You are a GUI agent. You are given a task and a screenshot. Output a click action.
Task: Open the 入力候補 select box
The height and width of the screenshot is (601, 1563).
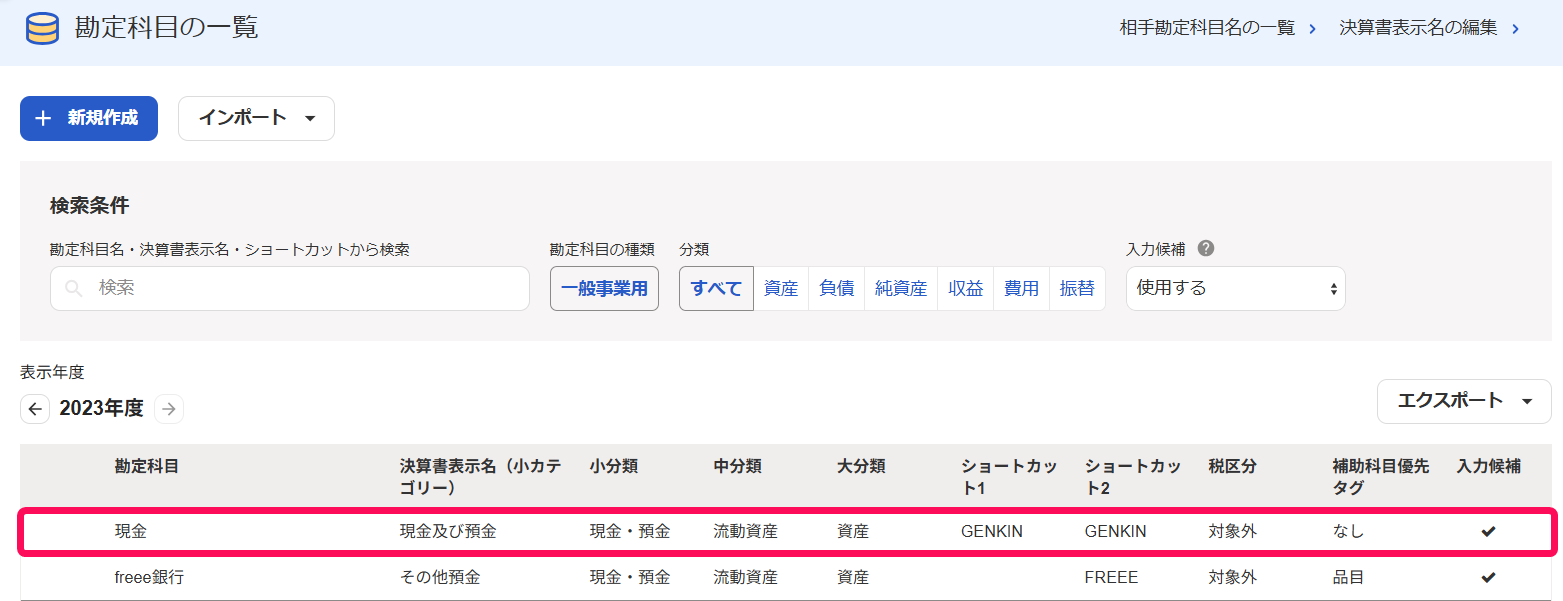[x=1236, y=289]
